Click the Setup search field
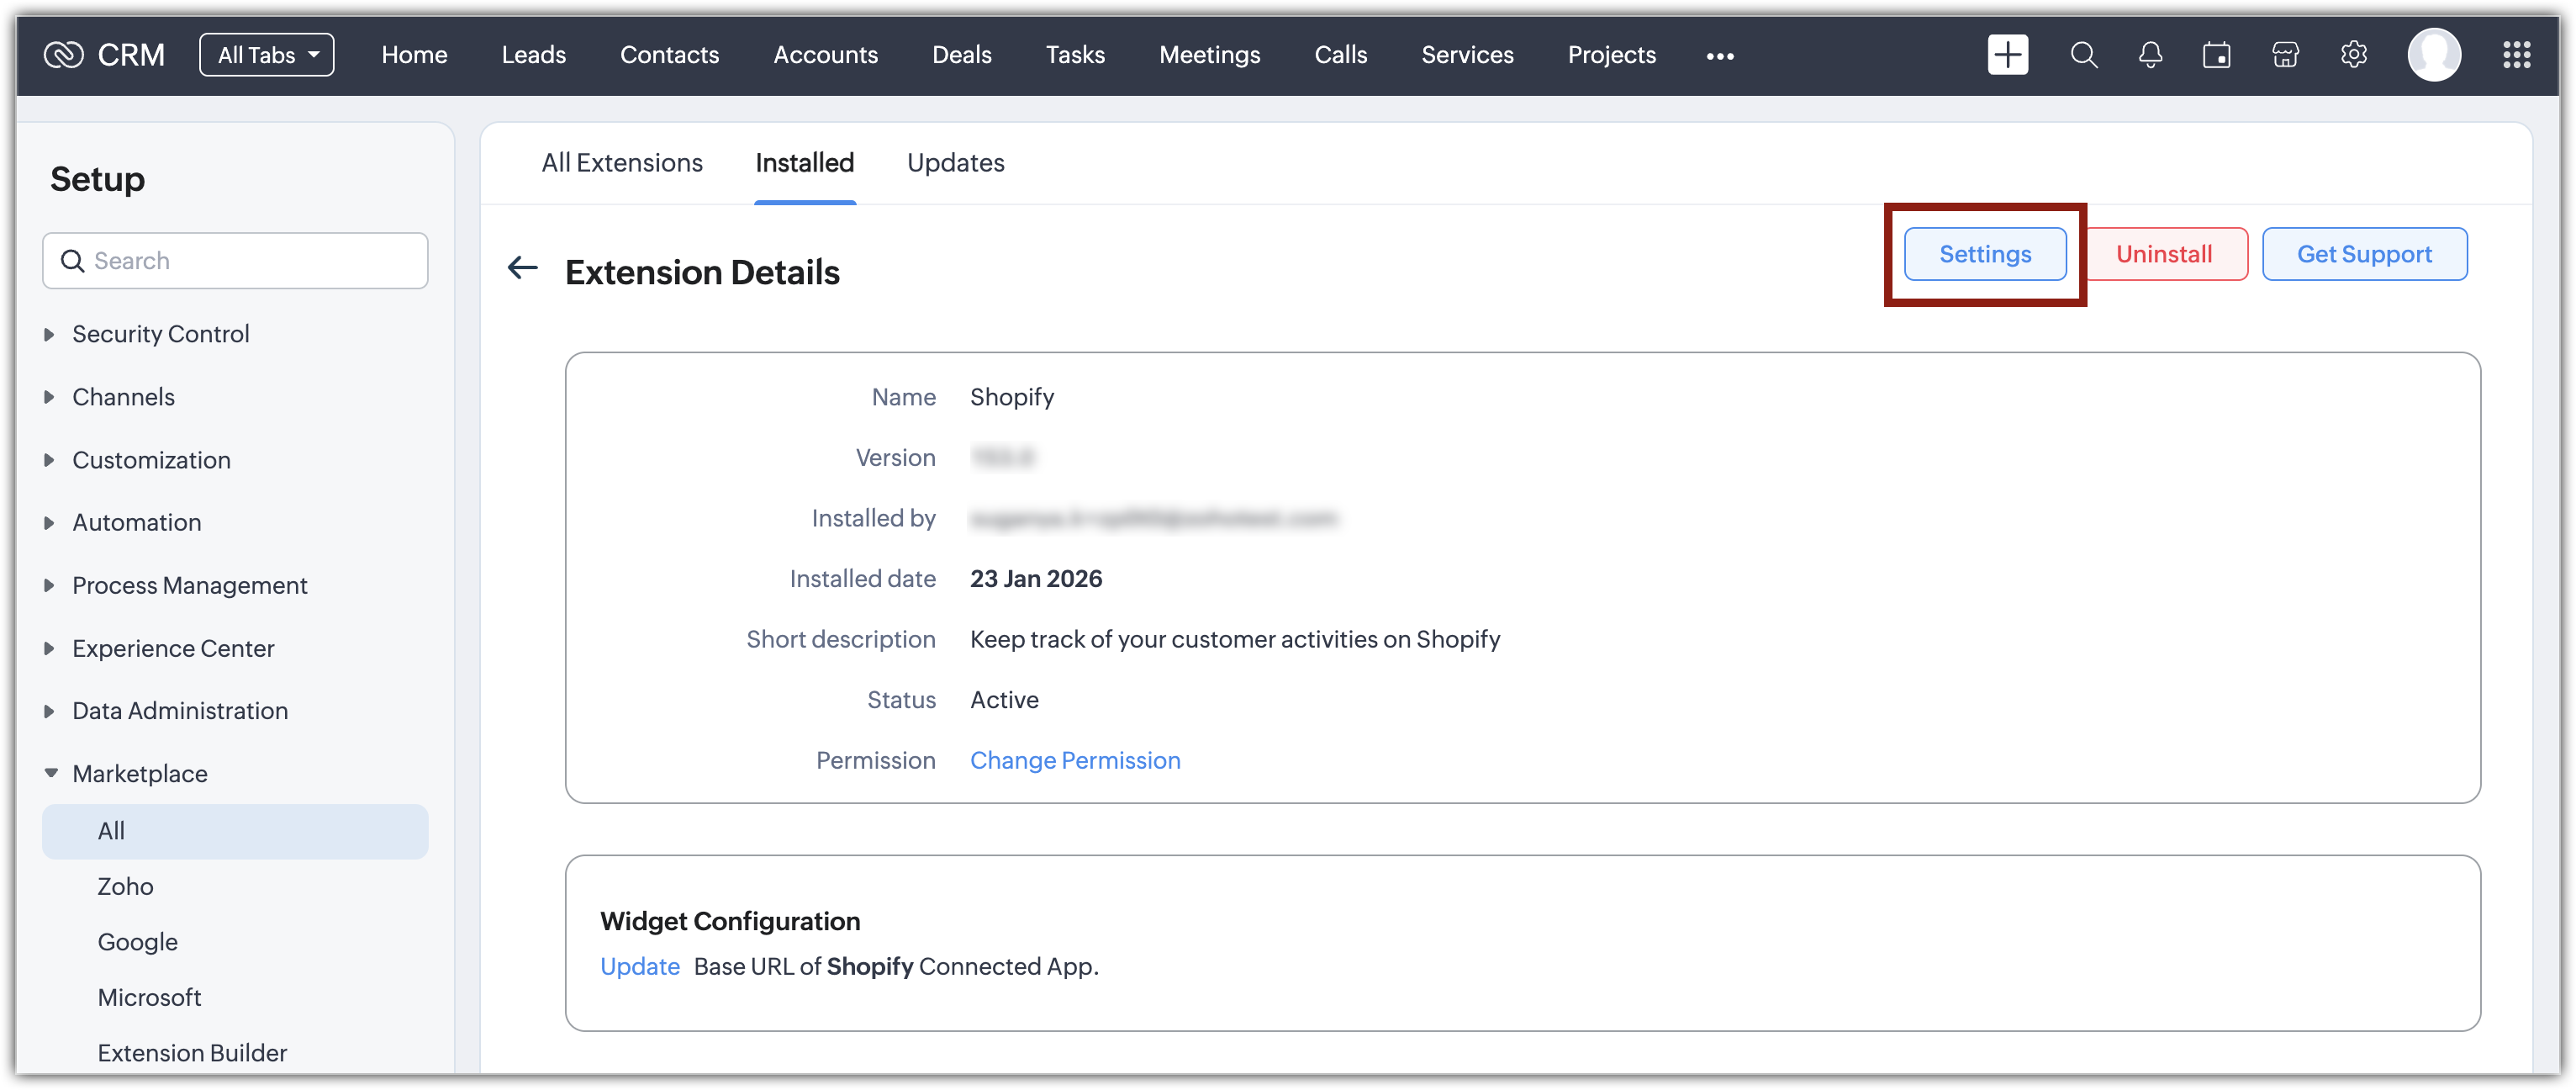The width and height of the screenshot is (2576, 1090). (x=235, y=261)
